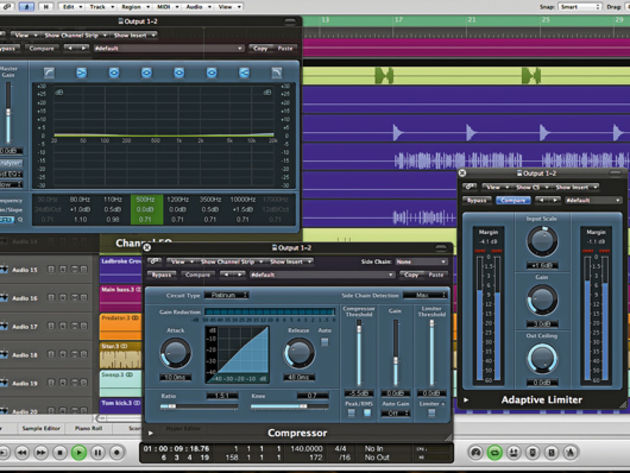Toggle the low shelf band in Channel EQ
This screenshot has height=473, width=630.
point(82,72)
